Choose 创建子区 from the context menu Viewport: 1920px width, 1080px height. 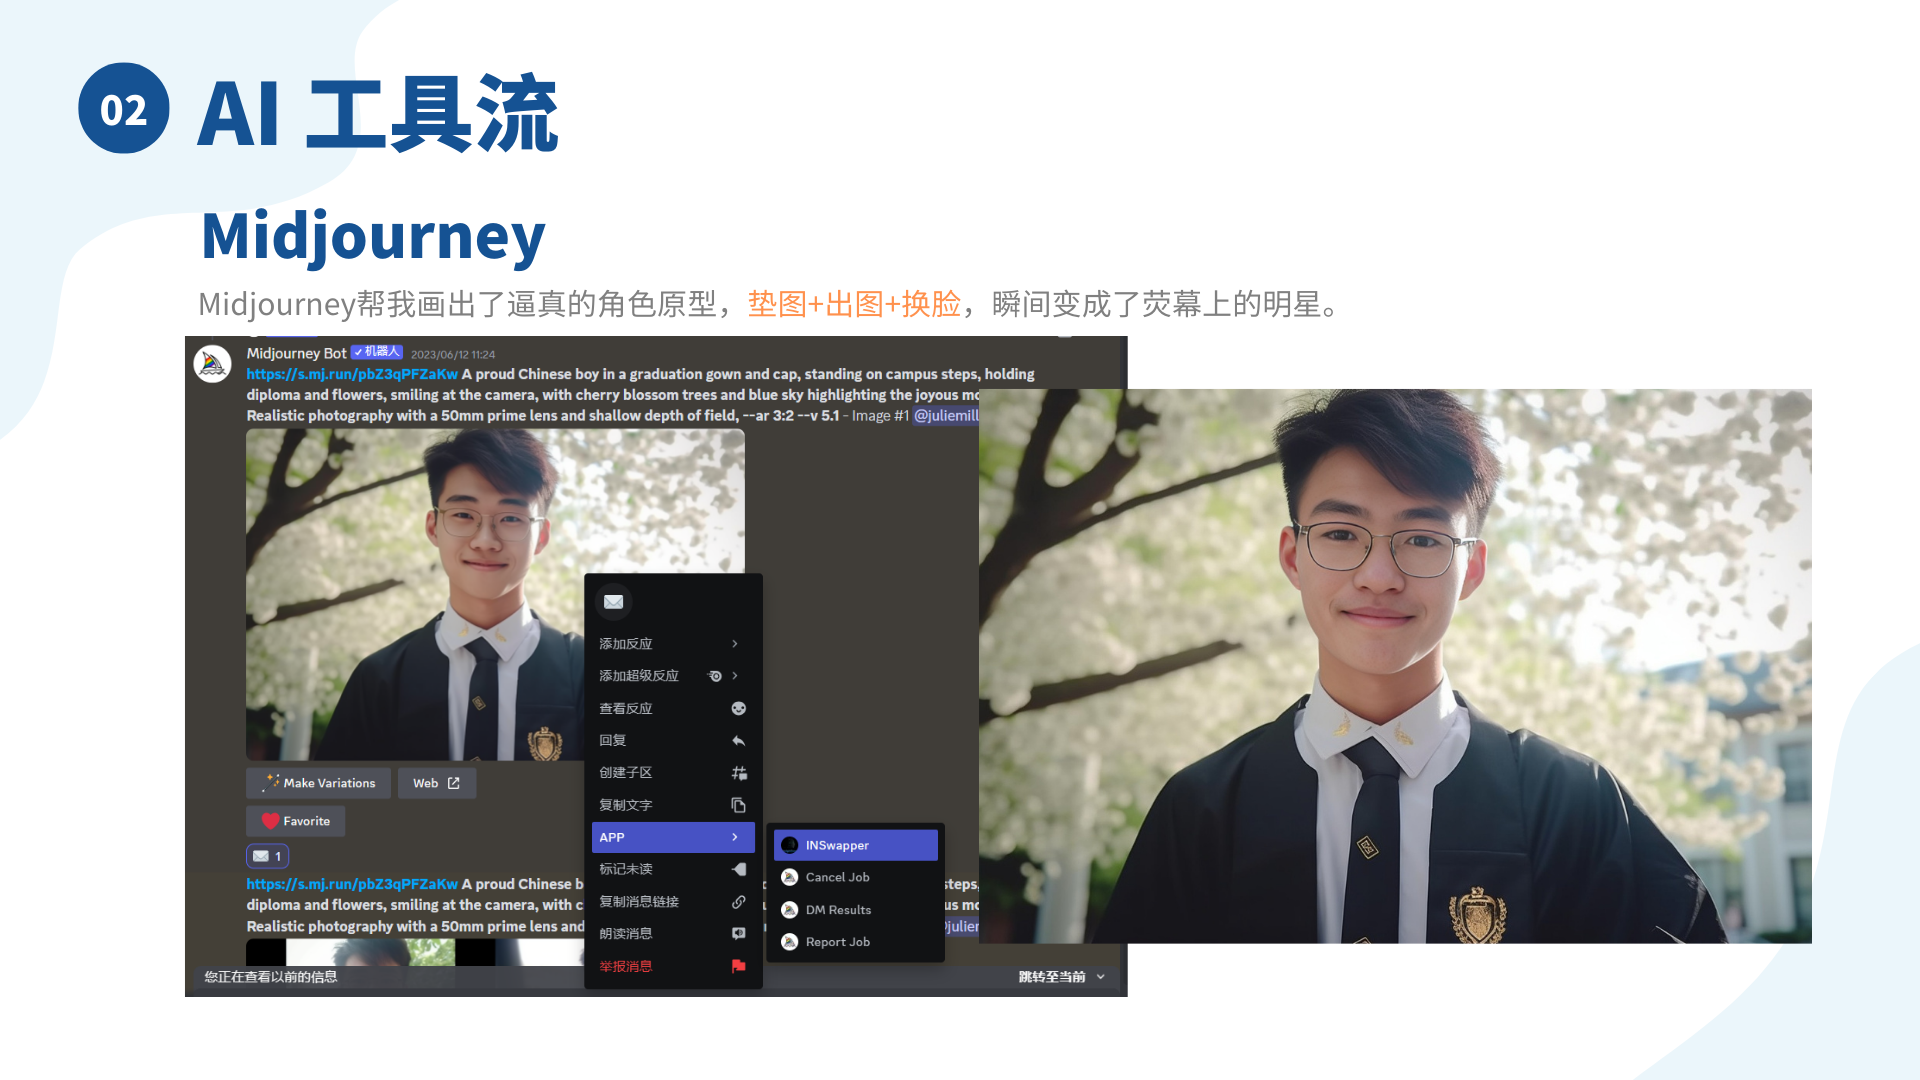point(673,773)
